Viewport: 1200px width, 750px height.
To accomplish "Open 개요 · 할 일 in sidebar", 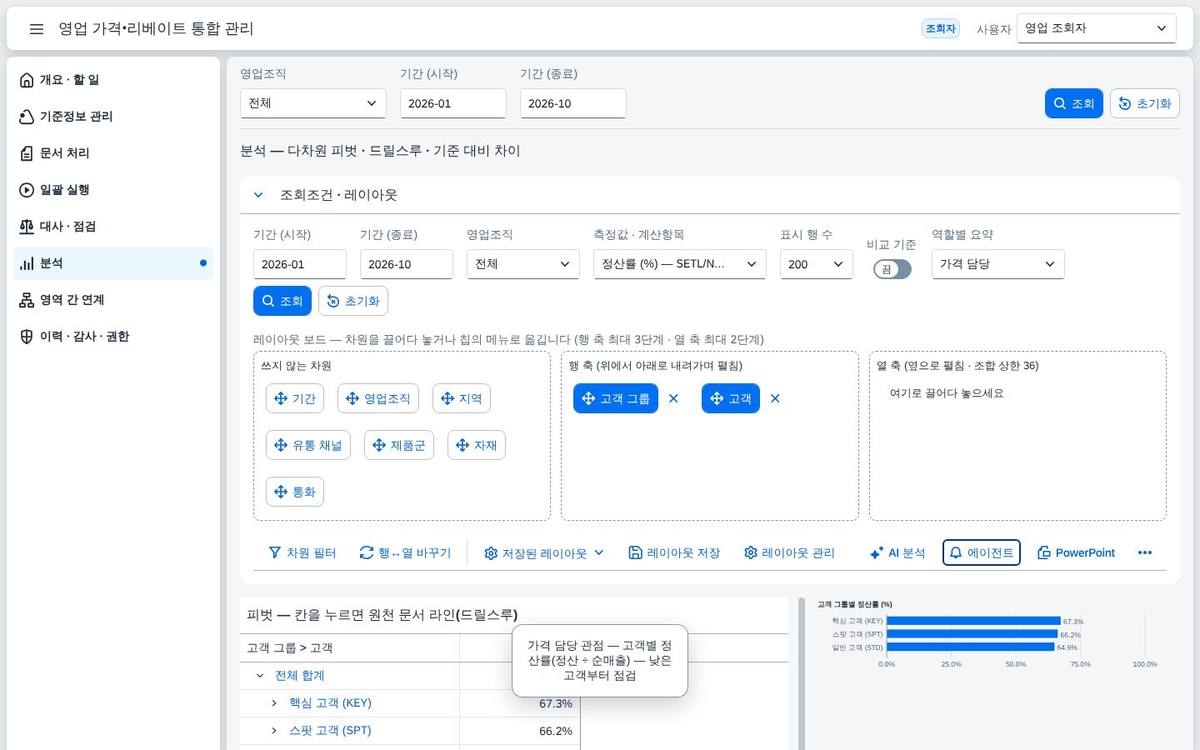I will (113, 80).
